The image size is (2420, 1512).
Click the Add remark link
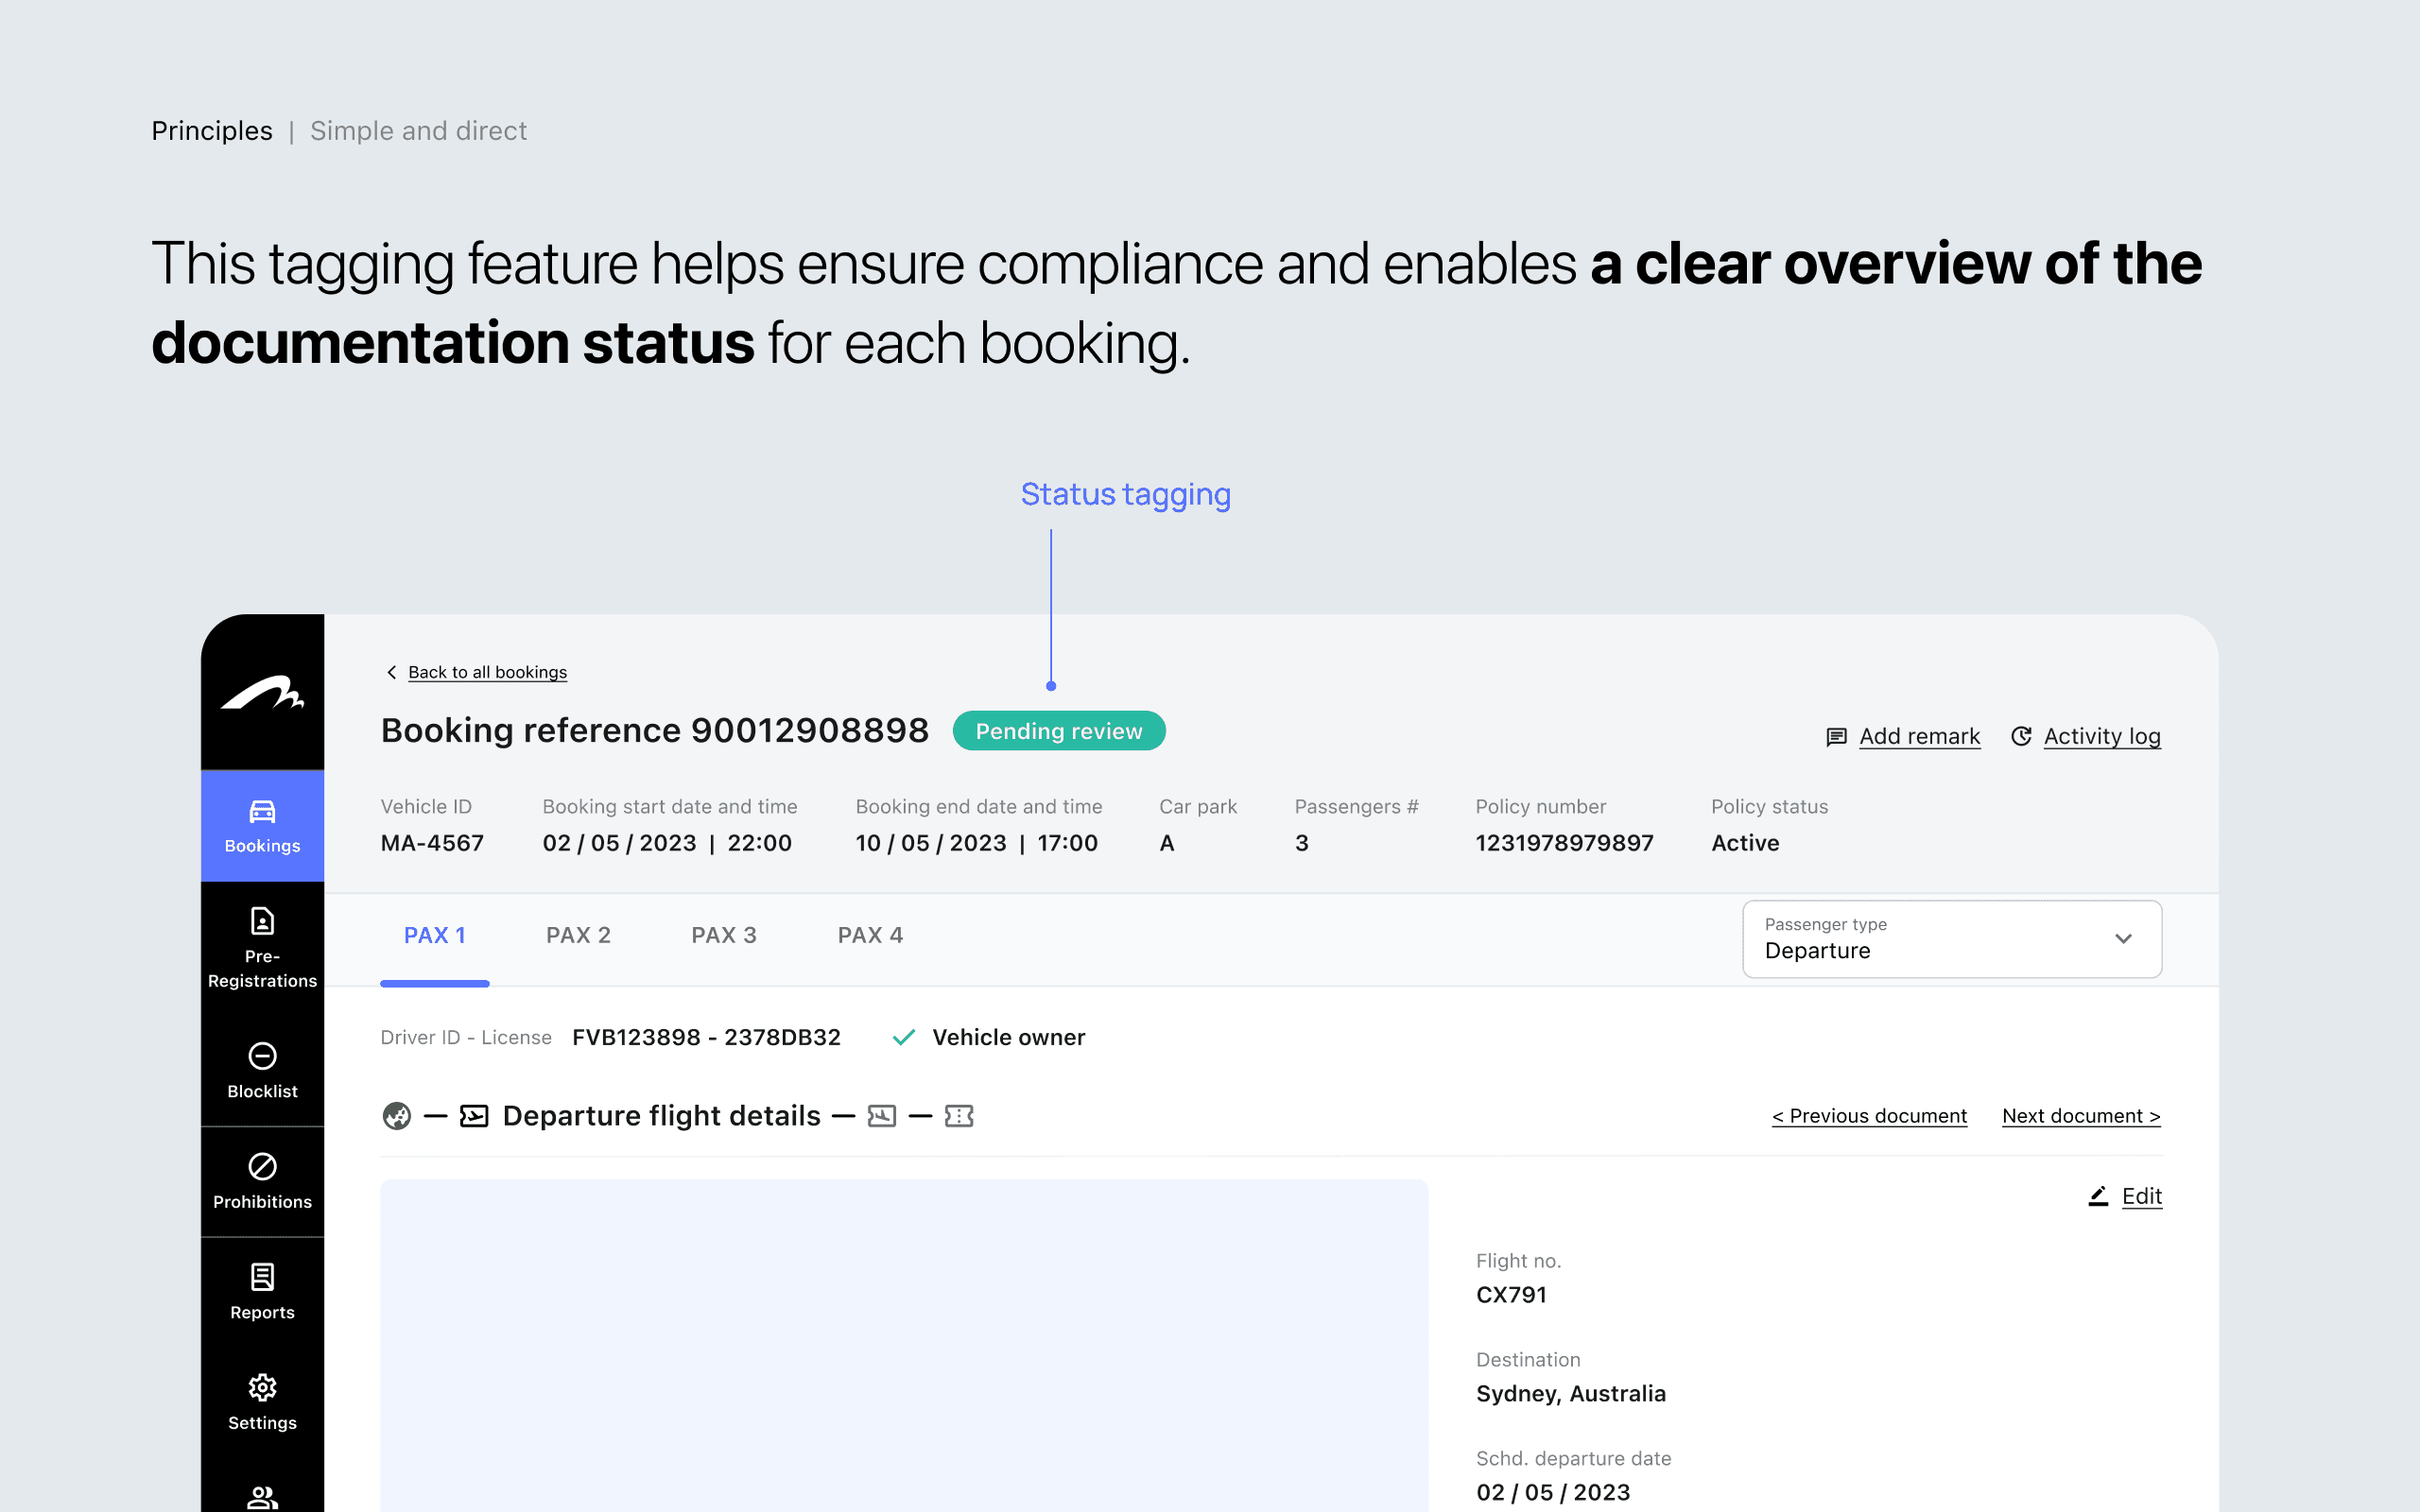[x=1918, y=737]
